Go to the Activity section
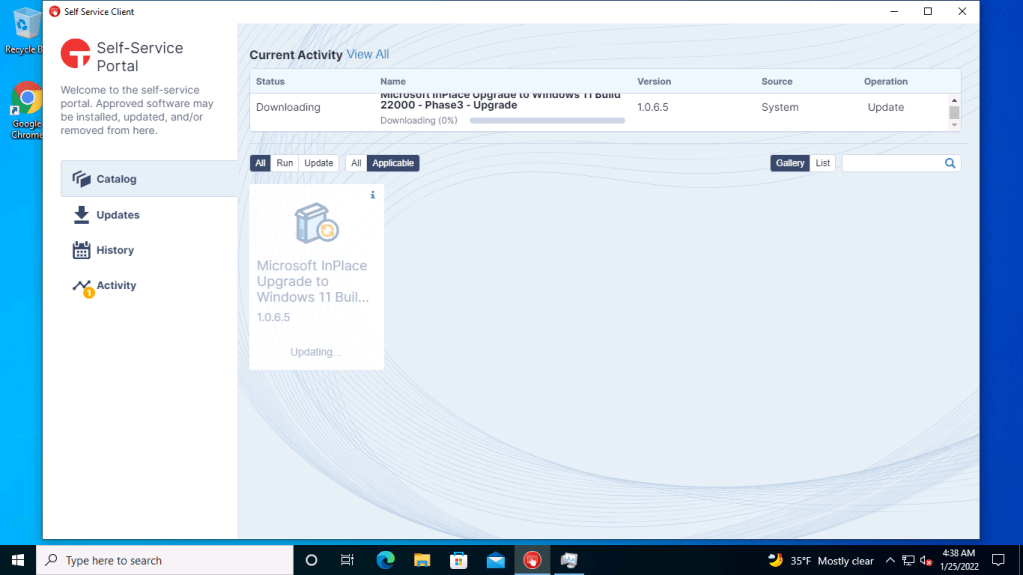 click(x=116, y=286)
